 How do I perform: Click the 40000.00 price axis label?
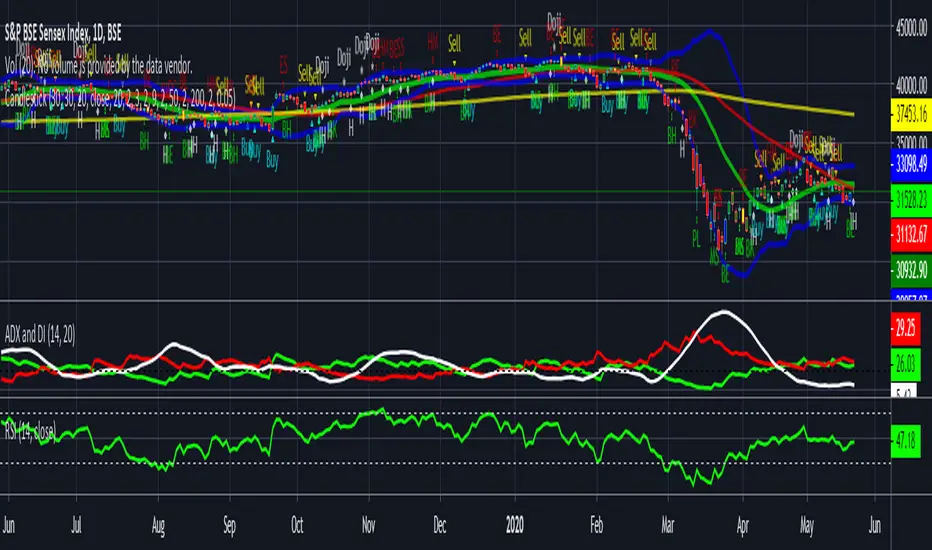(x=911, y=86)
